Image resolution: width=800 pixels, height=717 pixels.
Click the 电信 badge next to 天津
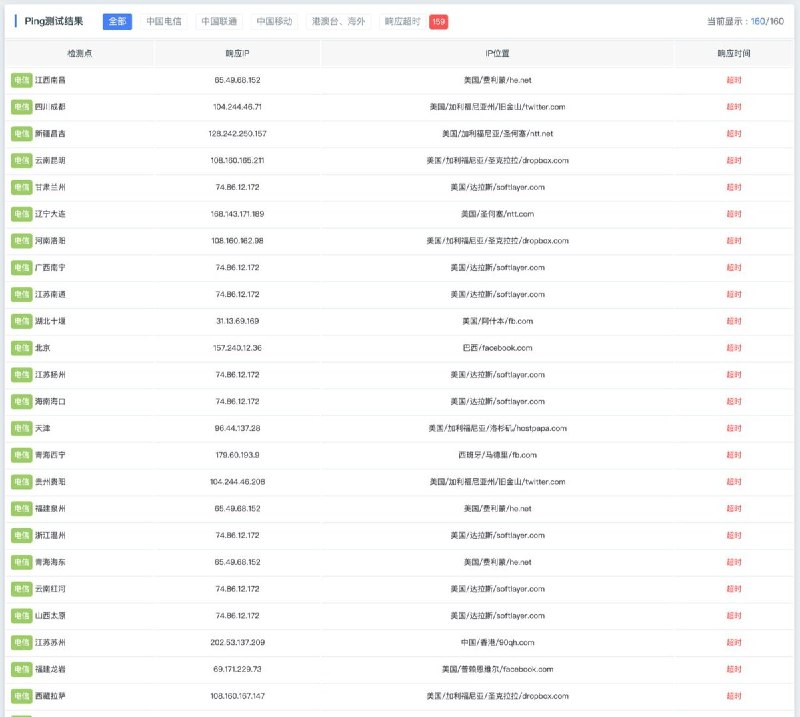[x=21, y=428]
